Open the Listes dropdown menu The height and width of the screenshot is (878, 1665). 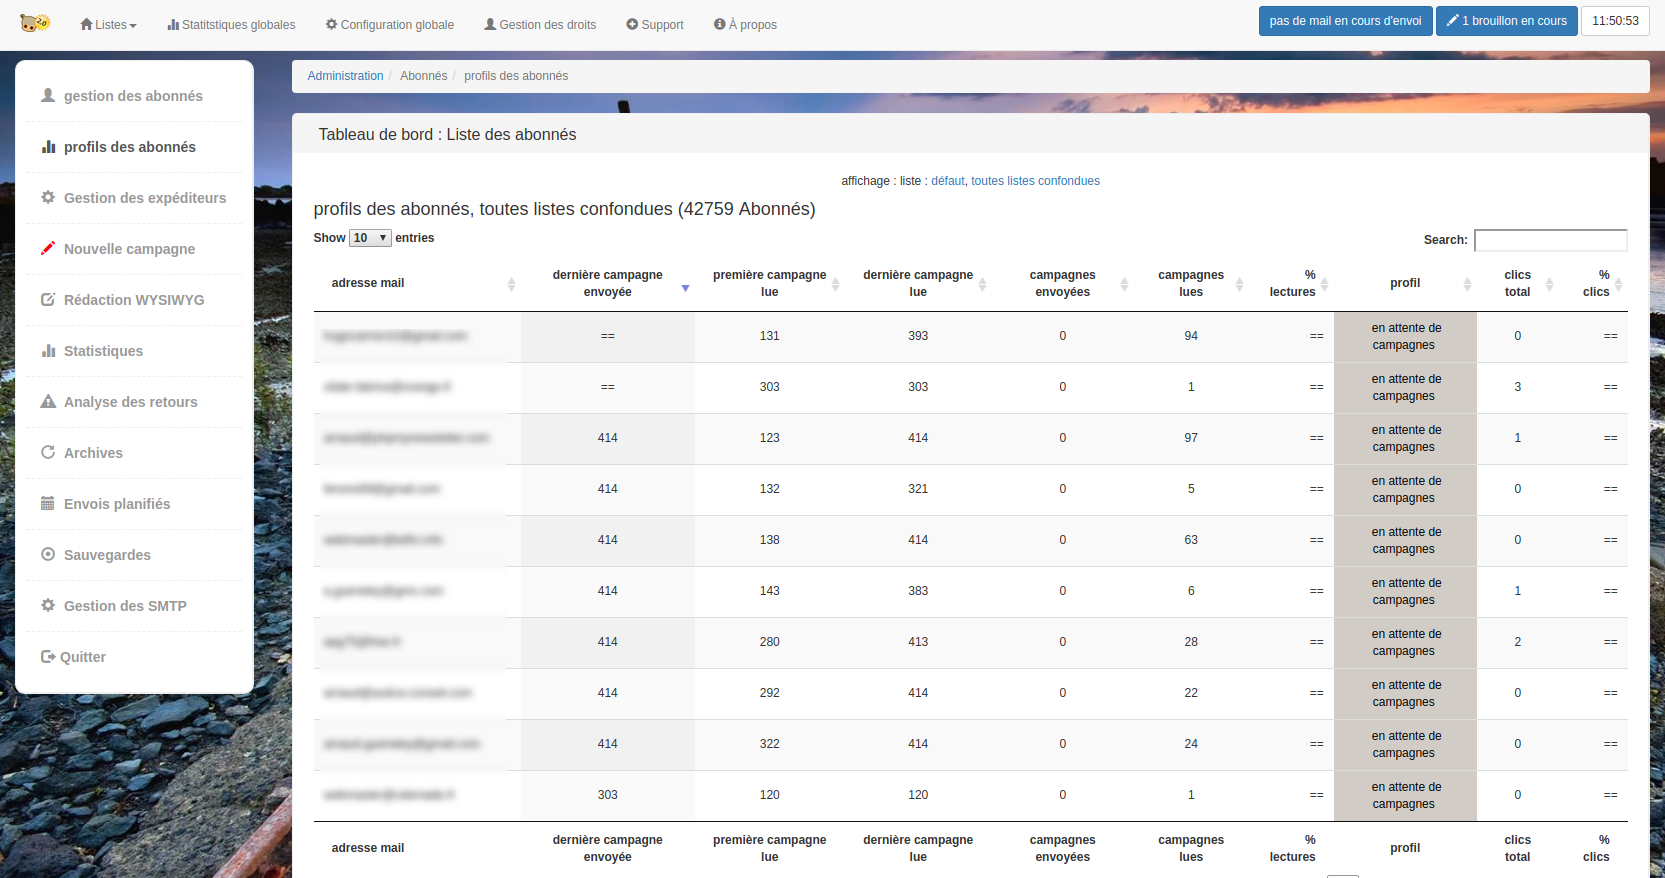[x=108, y=25]
